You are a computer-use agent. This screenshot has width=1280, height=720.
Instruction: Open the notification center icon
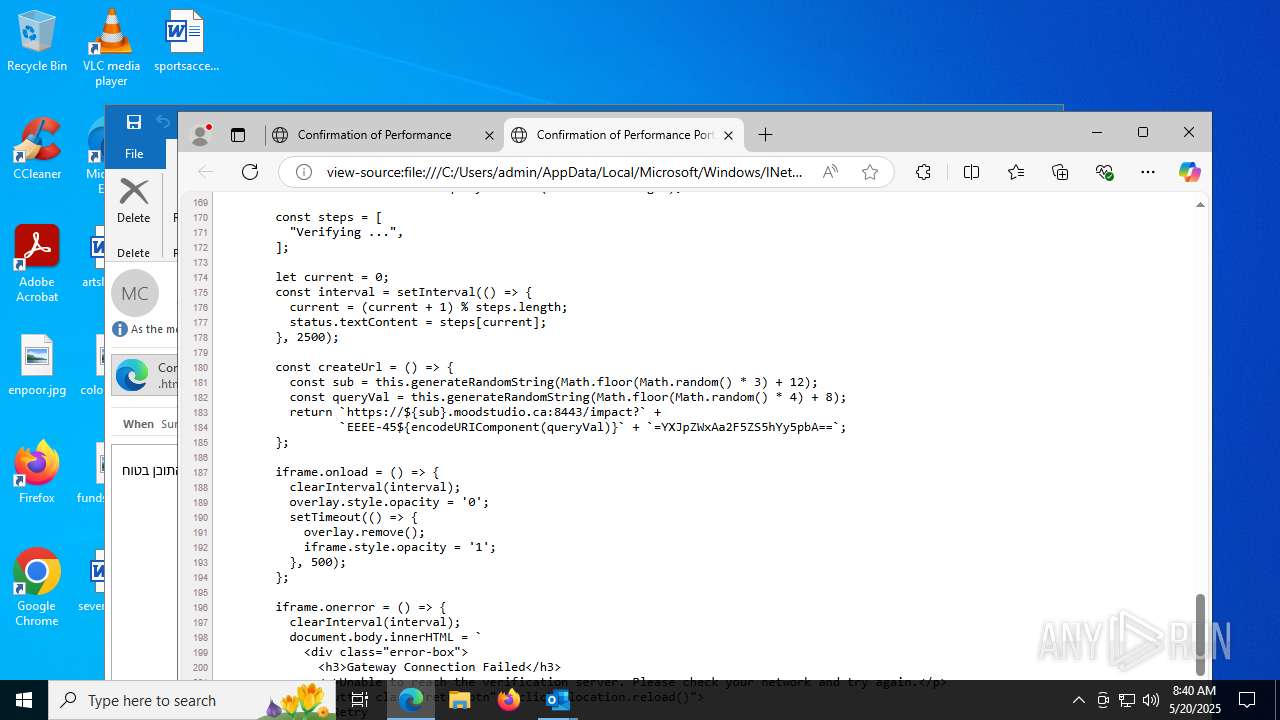(x=1247, y=700)
